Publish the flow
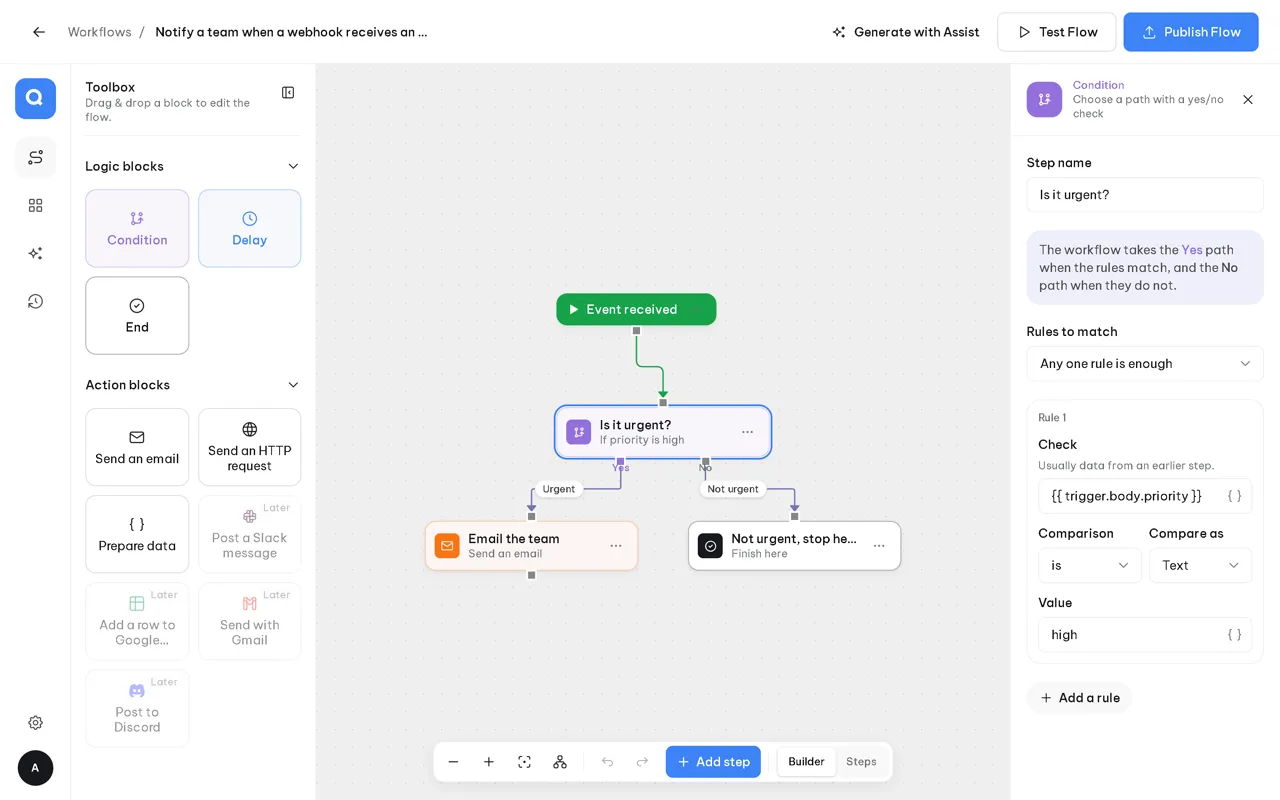 coord(1191,32)
